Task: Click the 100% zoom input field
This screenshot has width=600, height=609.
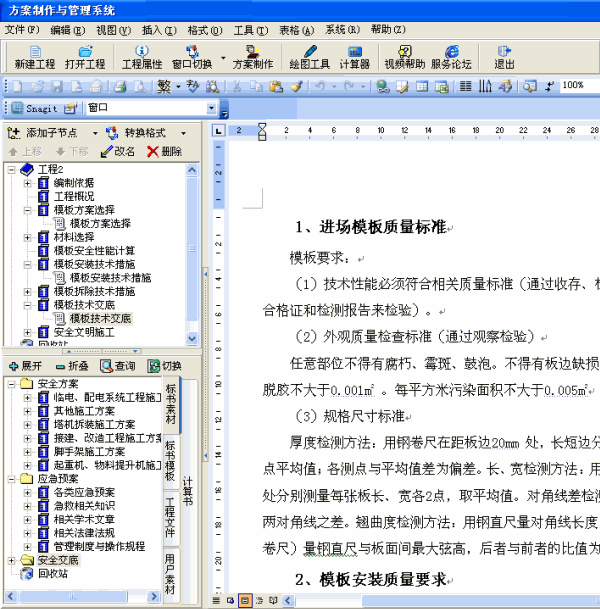Action: click(579, 85)
